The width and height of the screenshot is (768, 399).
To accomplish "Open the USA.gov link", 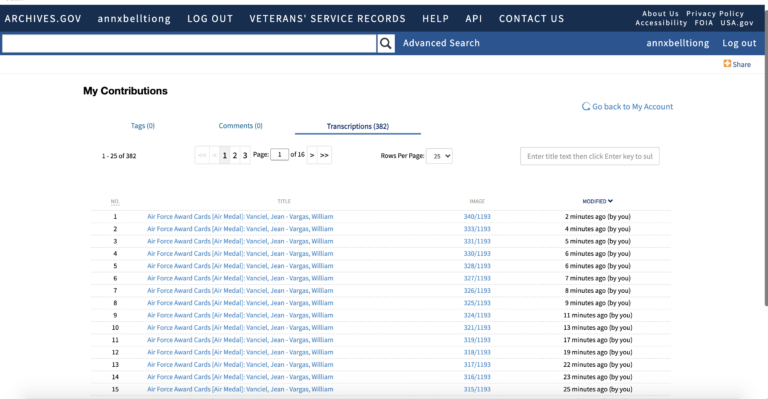I will coord(737,23).
